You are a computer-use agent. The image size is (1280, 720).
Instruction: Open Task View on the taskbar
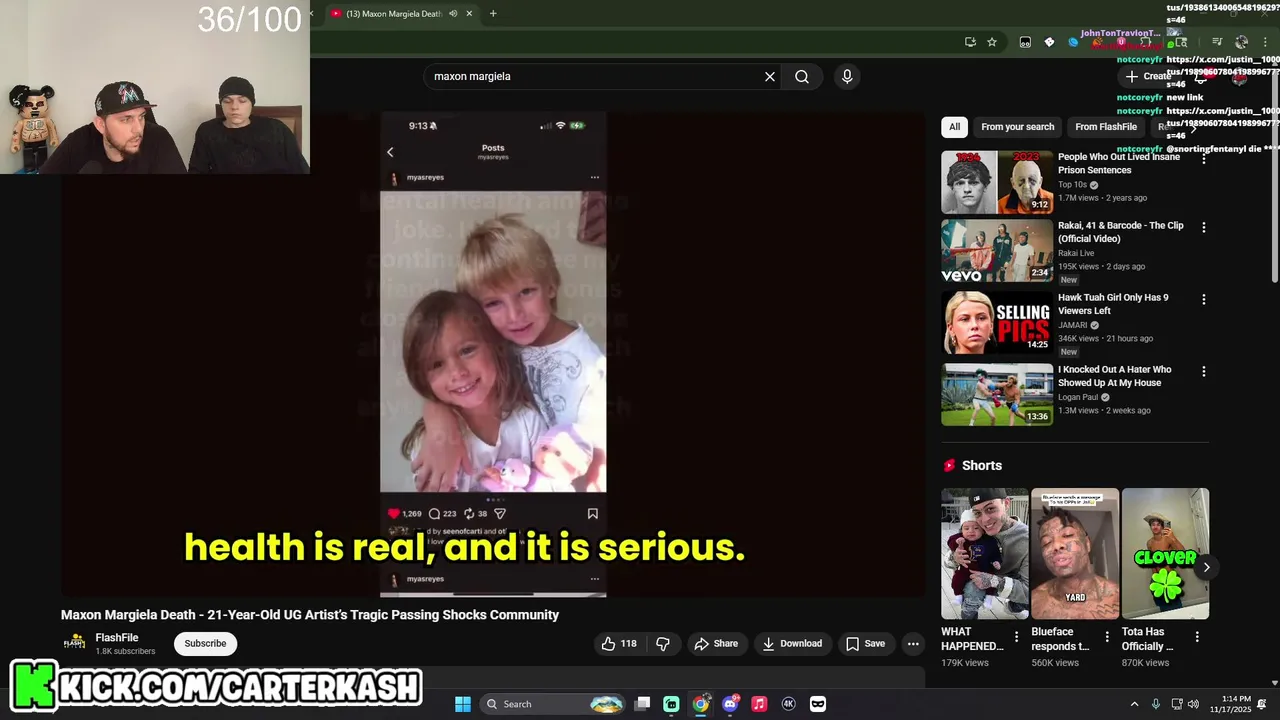click(x=643, y=704)
